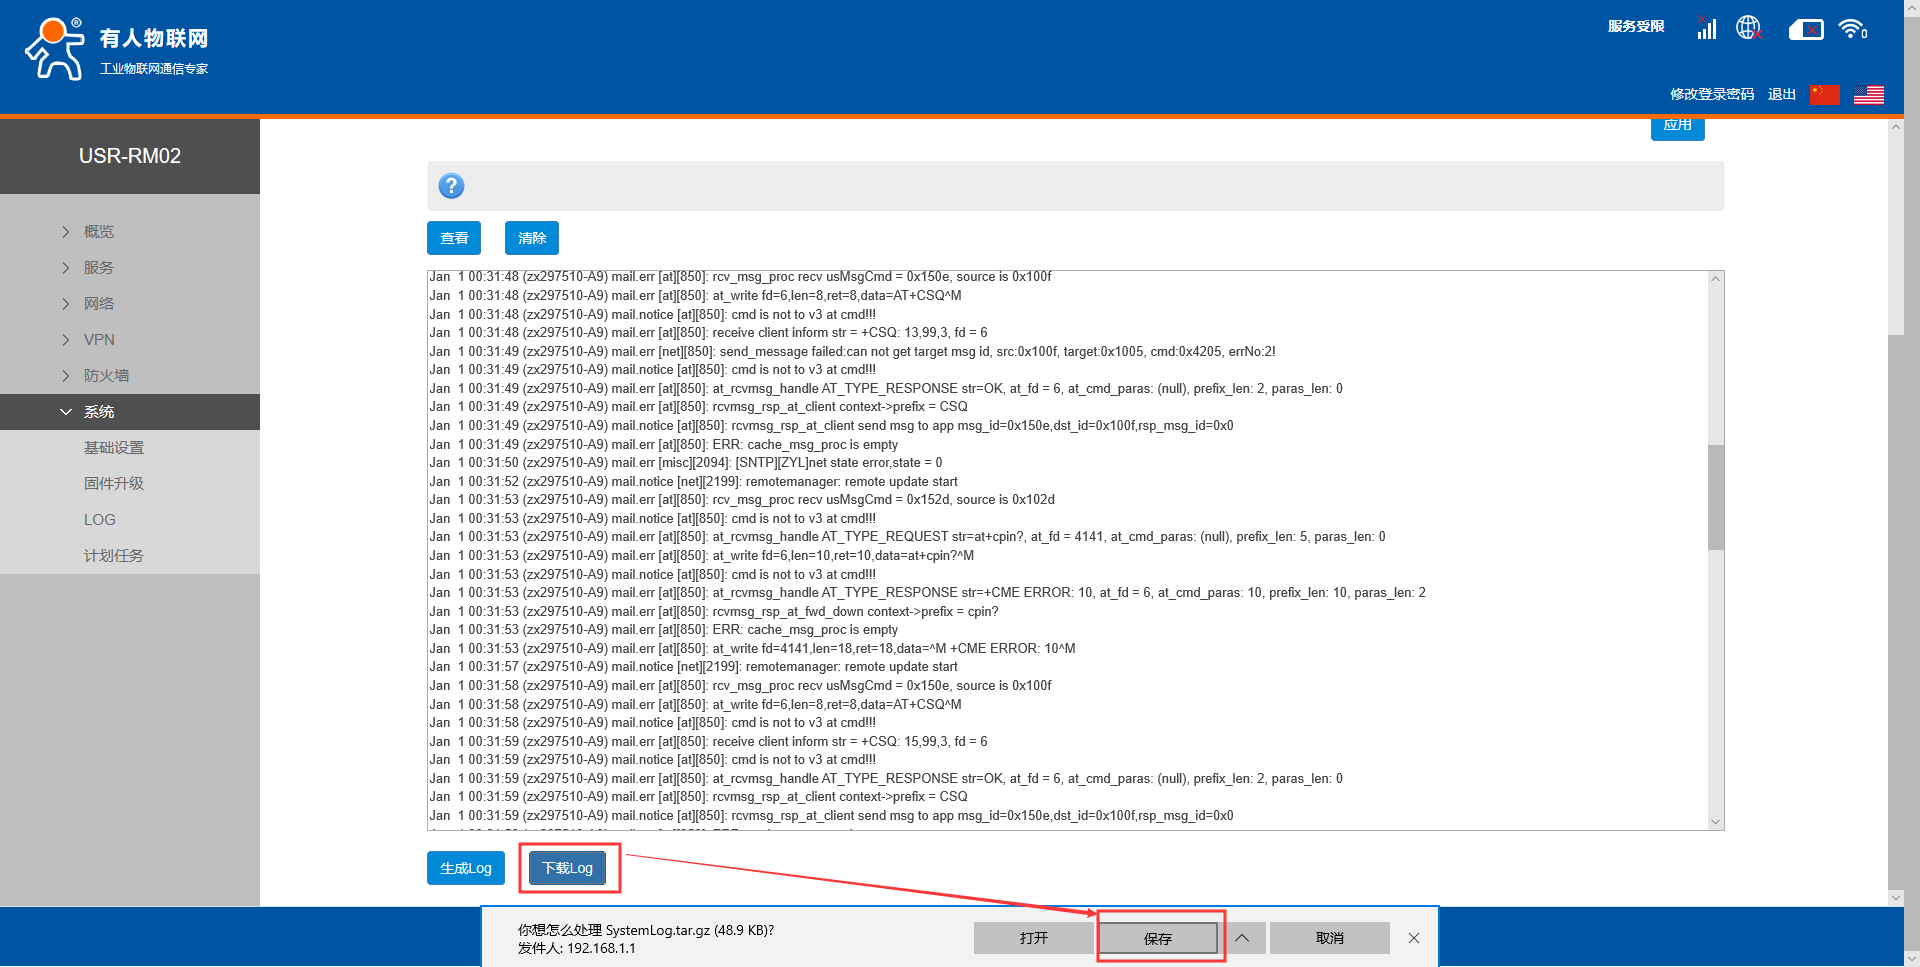Click the 下载Log button
Viewport: 1920px width, 967px height.
568,868
